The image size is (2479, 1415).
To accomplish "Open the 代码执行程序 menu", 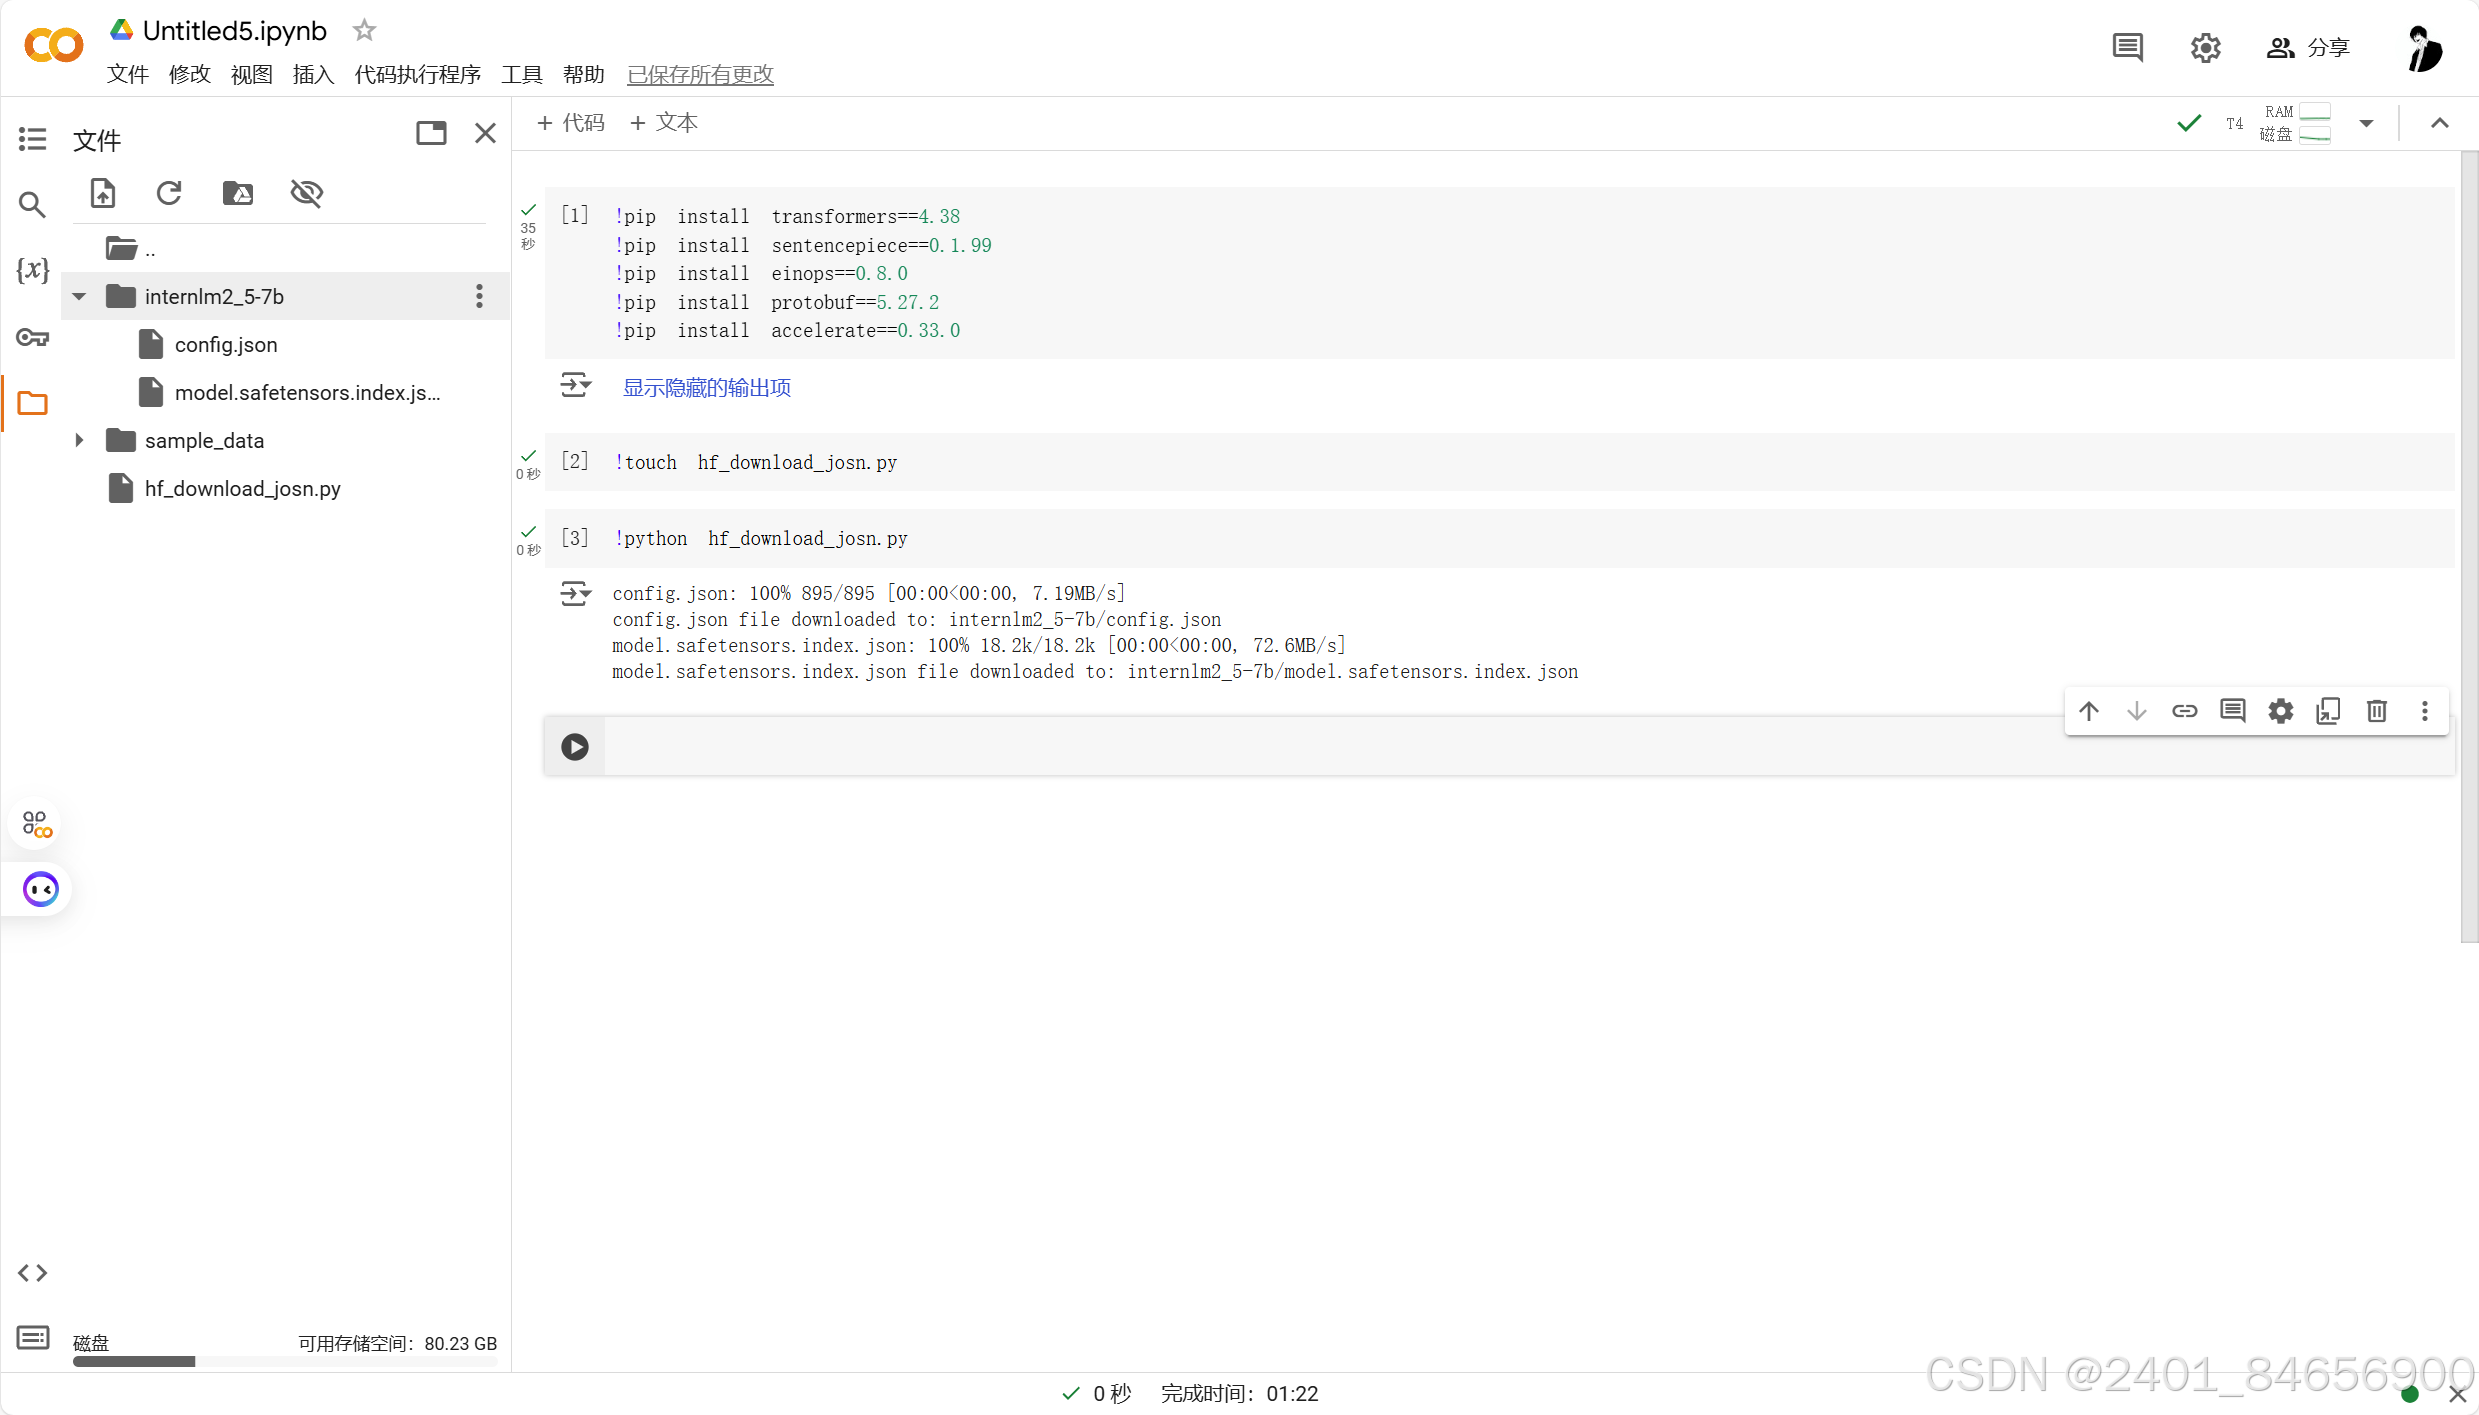I will pyautogui.click(x=417, y=74).
